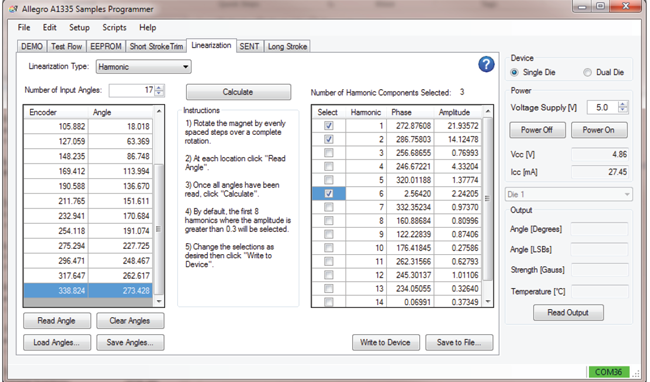Click the Encoder column header
This screenshot has height=382, width=650.
click(56, 112)
